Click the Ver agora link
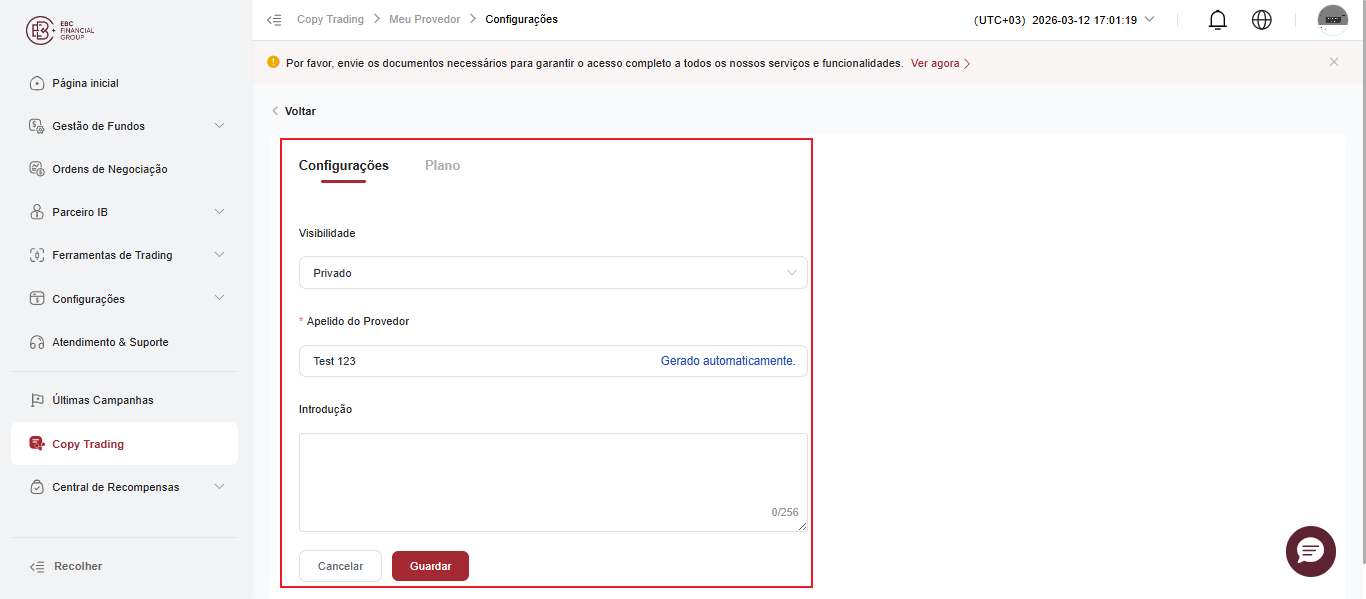The width and height of the screenshot is (1366, 599). tap(940, 63)
